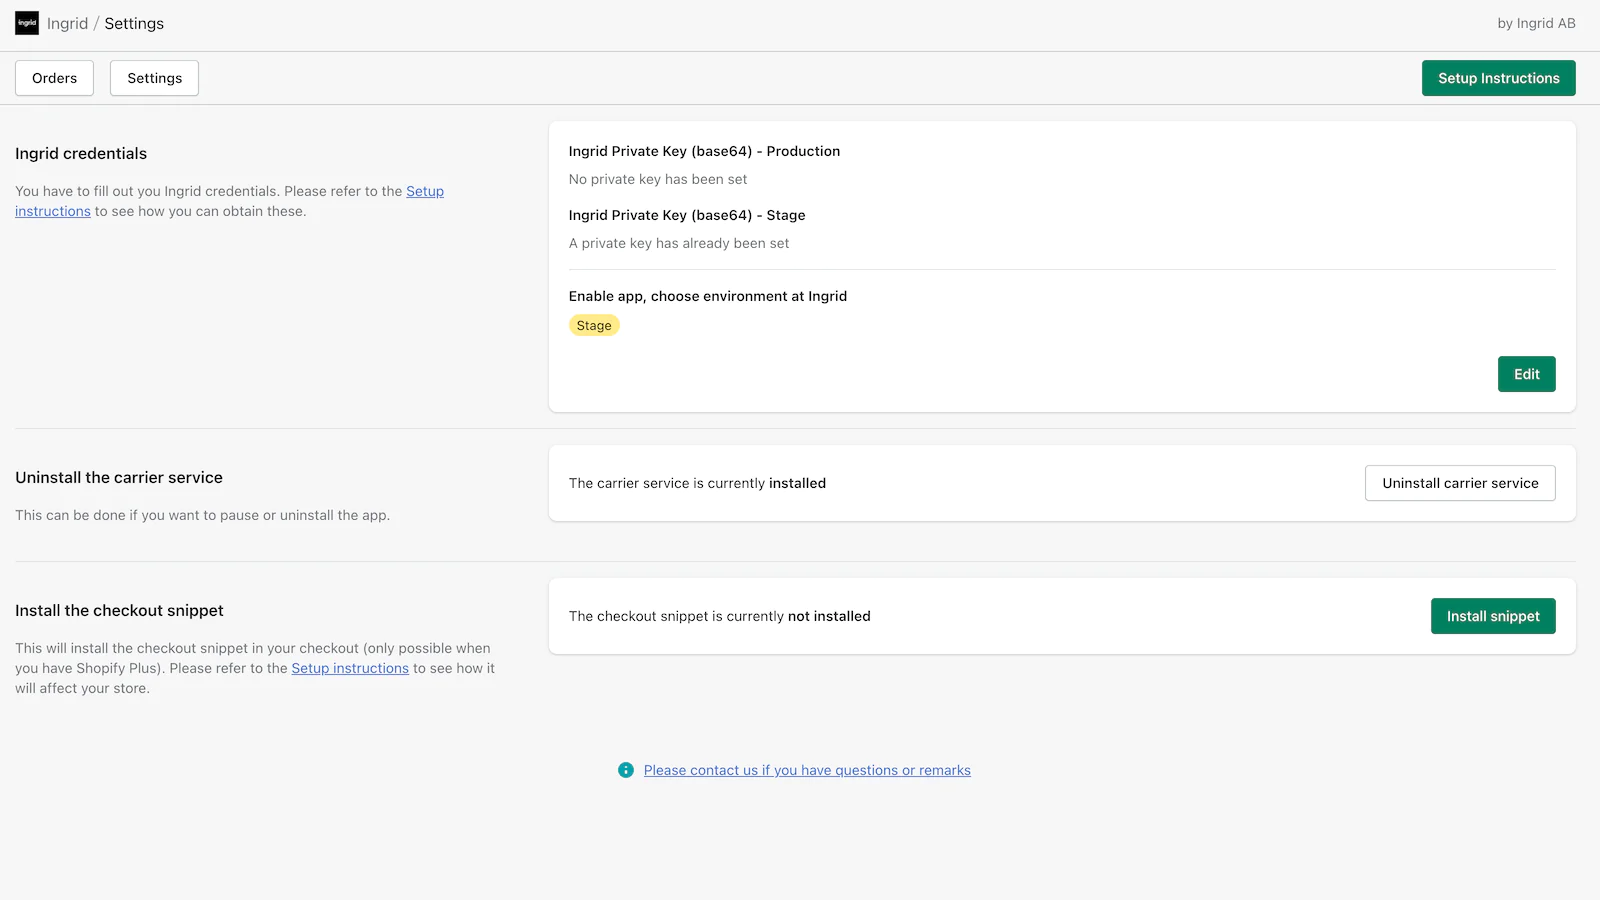
Task: Click 'A private key has already been set'
Action: pos(679,243)
